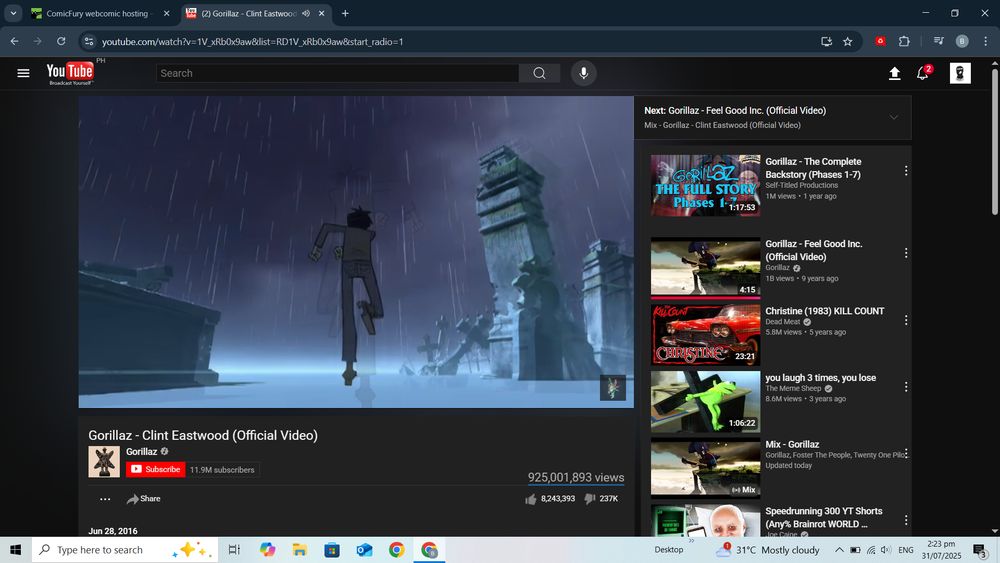Dislike the video with the thumbs down
This screenshot has width=1000, height=563.
[590, 499]
